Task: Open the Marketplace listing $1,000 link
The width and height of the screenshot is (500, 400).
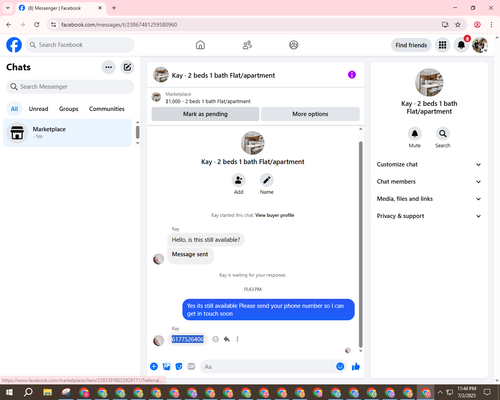Action: coord(208,101)
